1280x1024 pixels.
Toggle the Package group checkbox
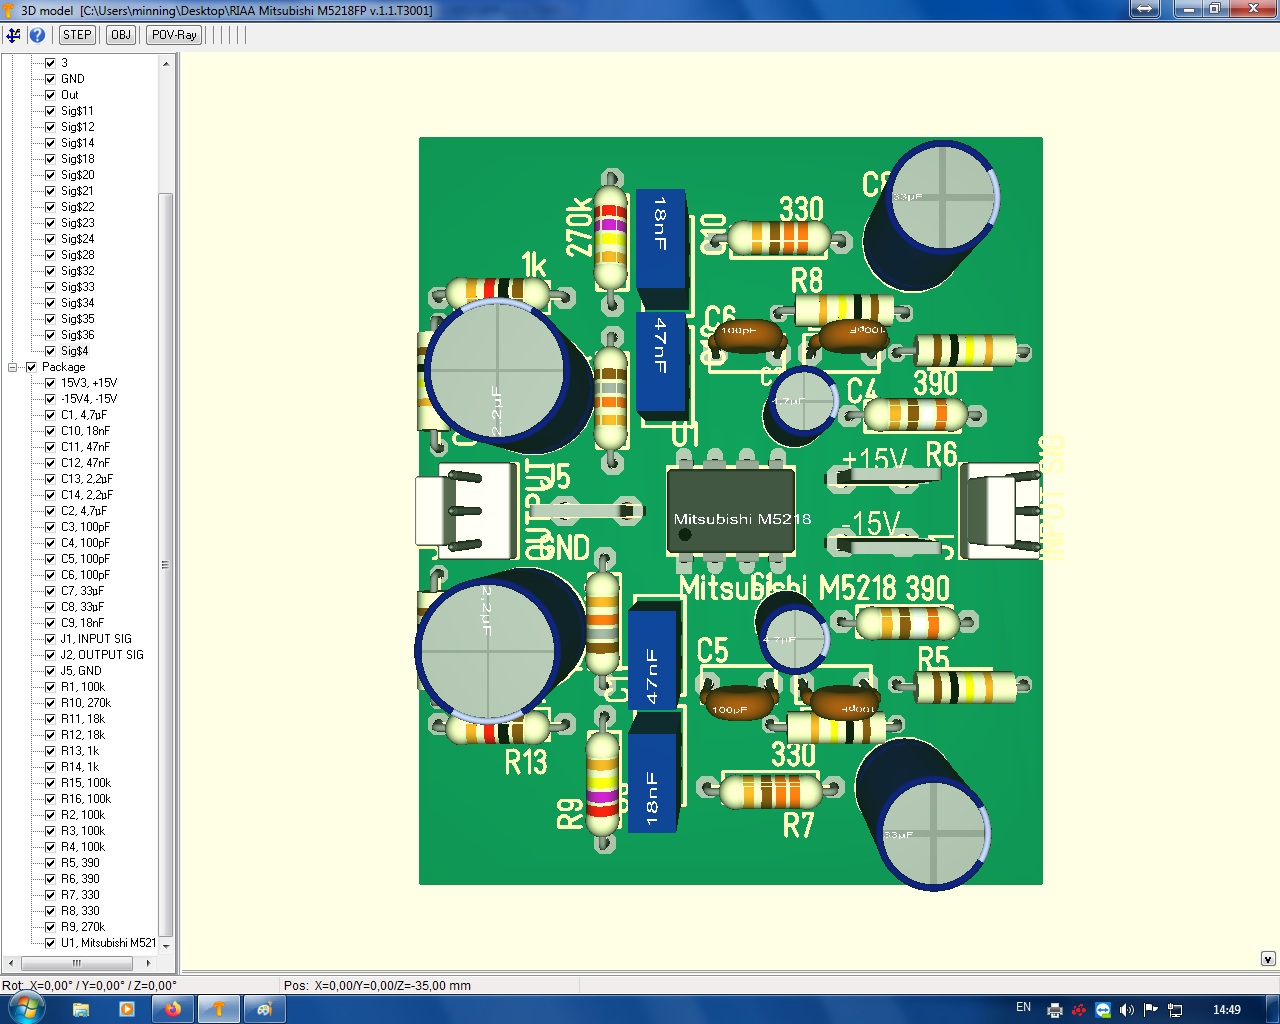click(31, 367)
